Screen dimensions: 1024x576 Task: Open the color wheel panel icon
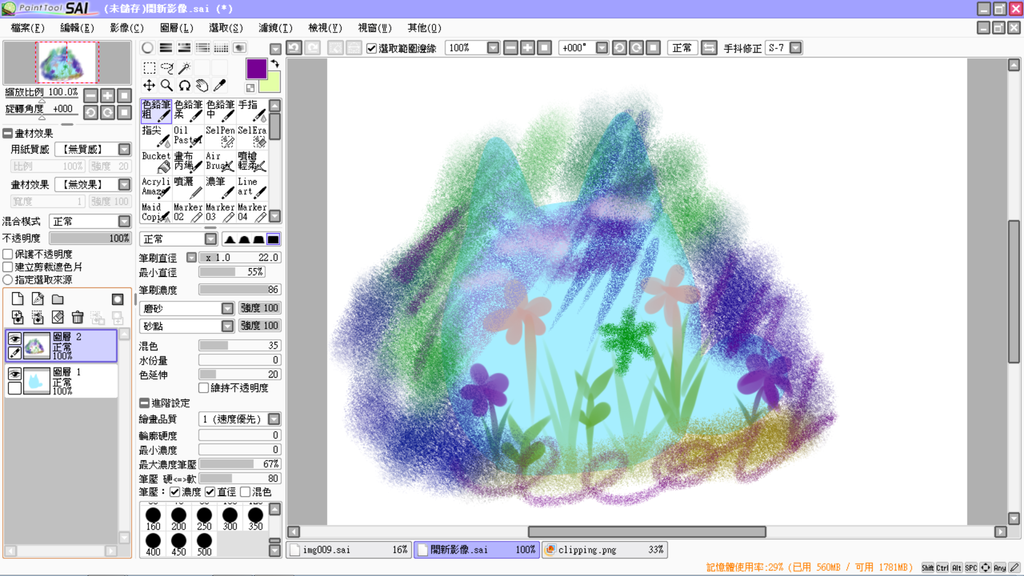(x=148, y=48)
